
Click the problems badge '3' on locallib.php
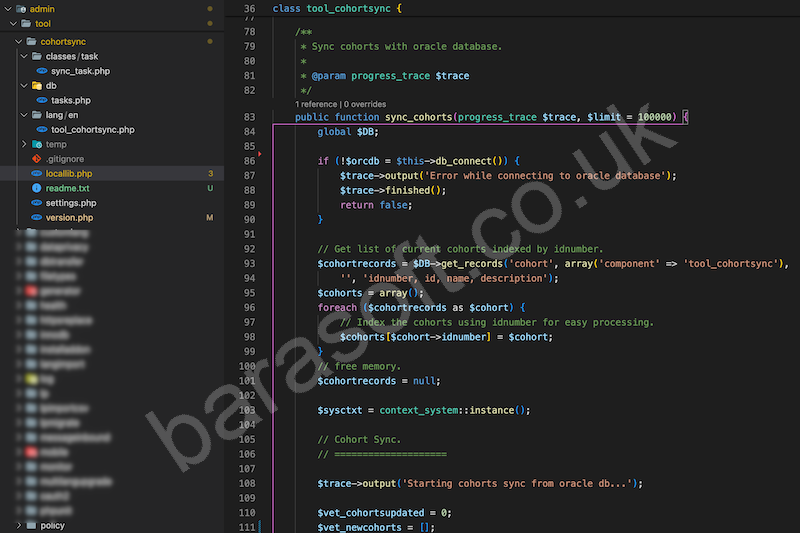[210, 173]
